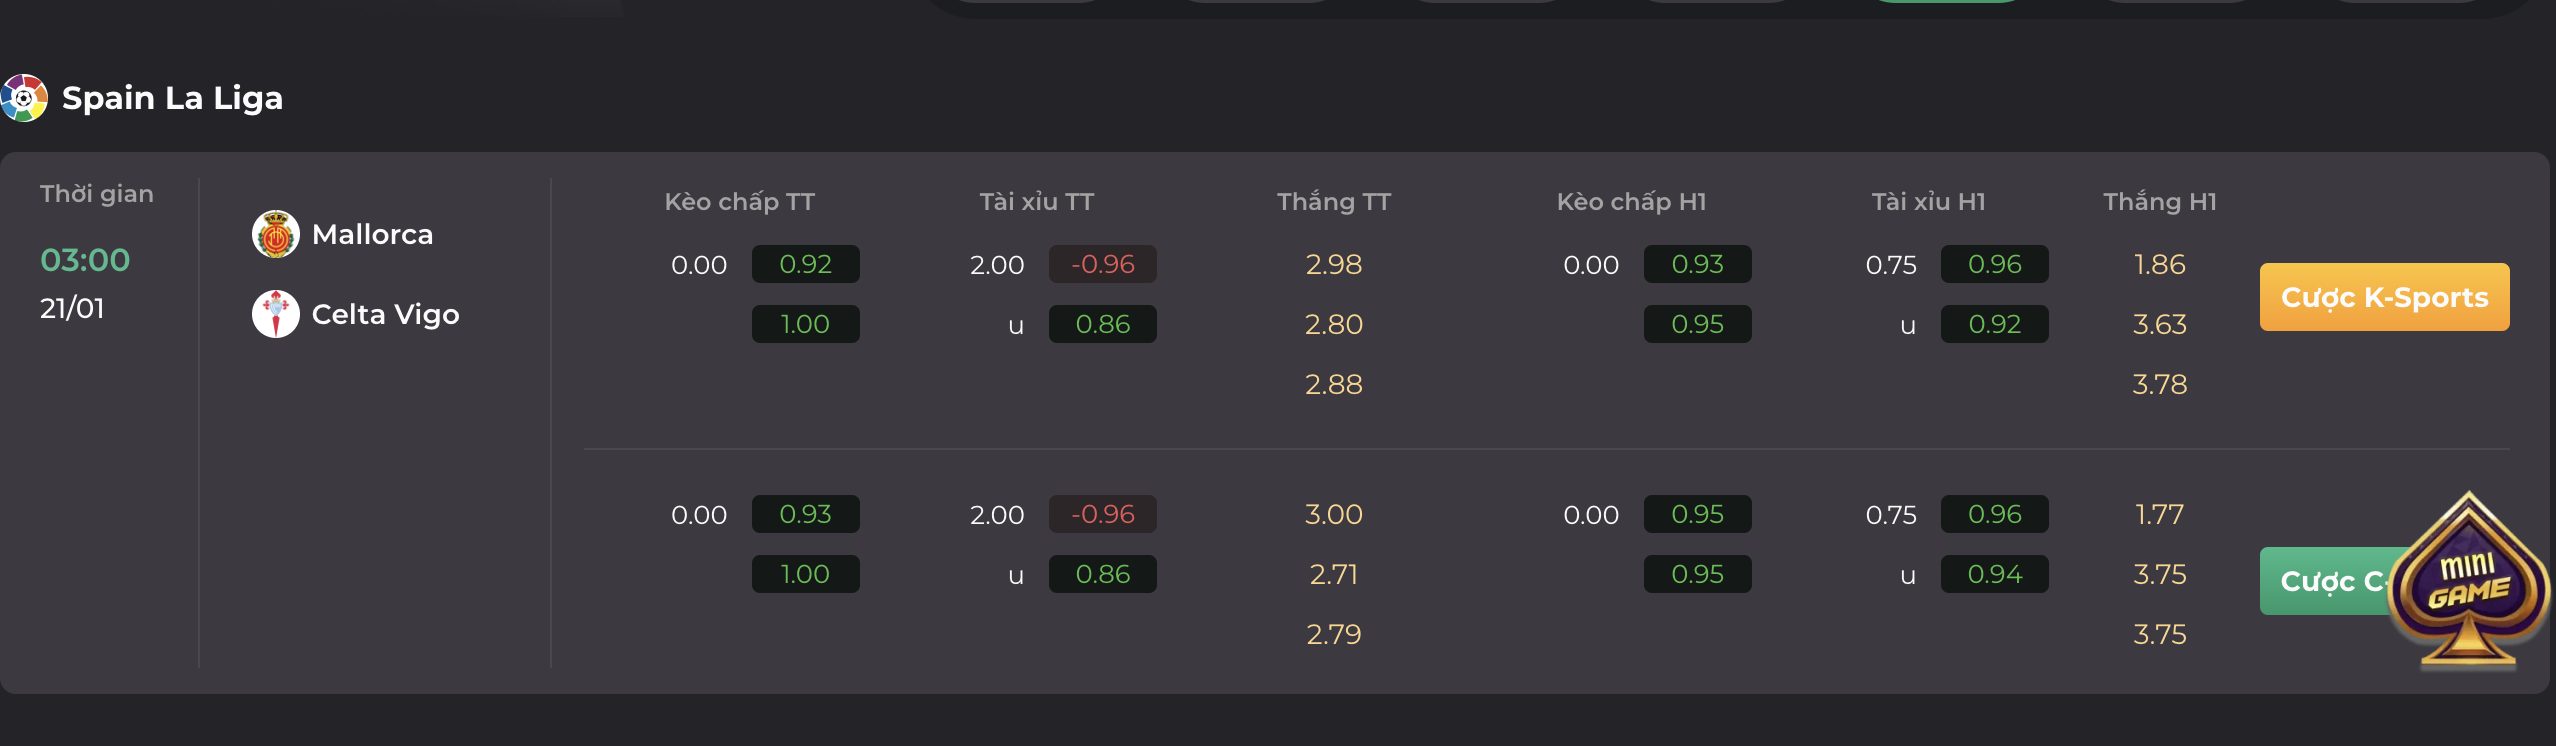Image resolution: width=2556 pixels, height=746 pixels.
Task: Click the Mallorca team name
Action: (x=372, y=234)
